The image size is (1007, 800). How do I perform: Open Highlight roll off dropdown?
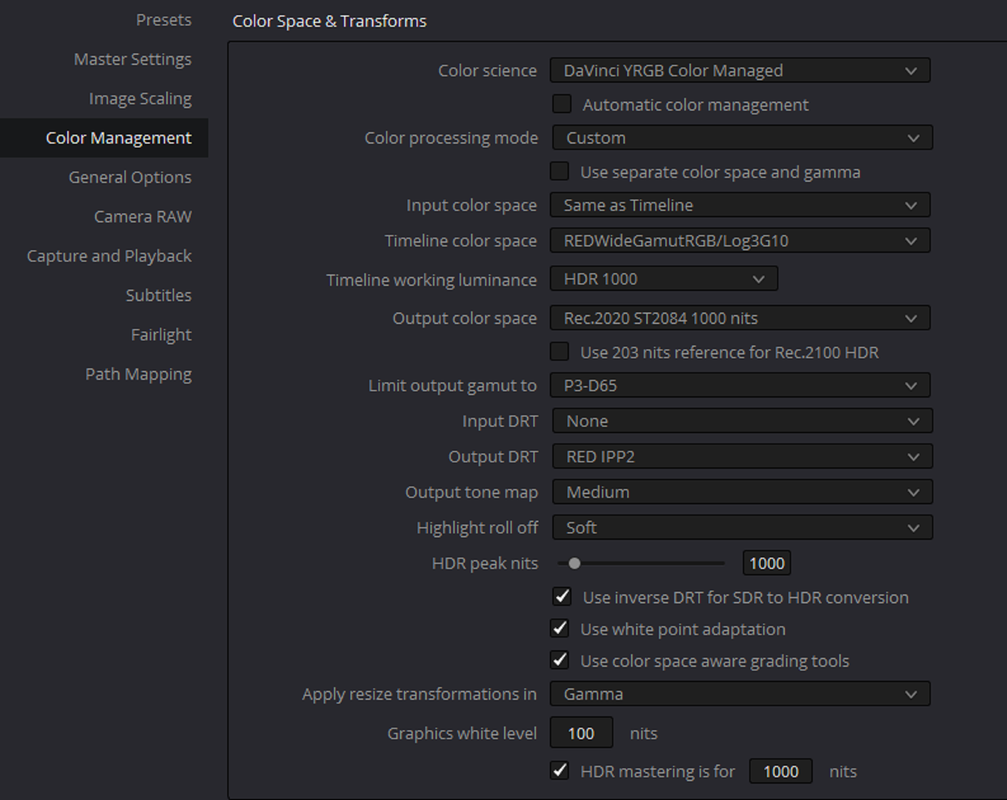coord(742,527)
